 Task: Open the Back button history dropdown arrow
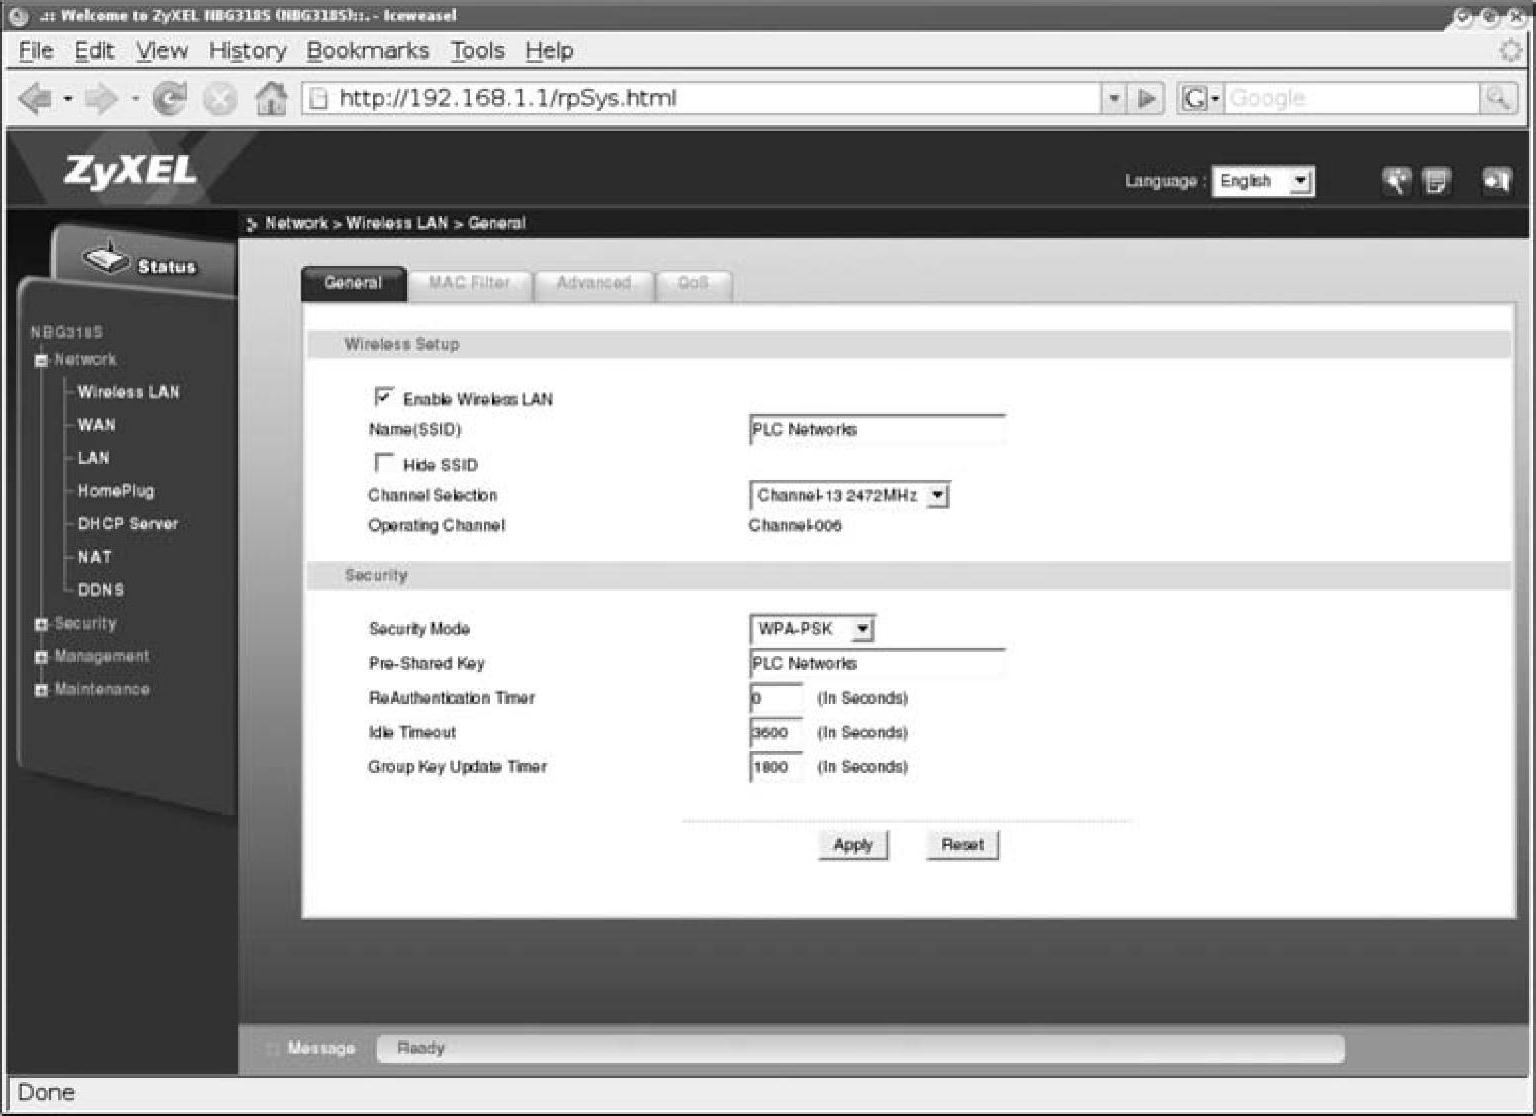click(68, 99)
